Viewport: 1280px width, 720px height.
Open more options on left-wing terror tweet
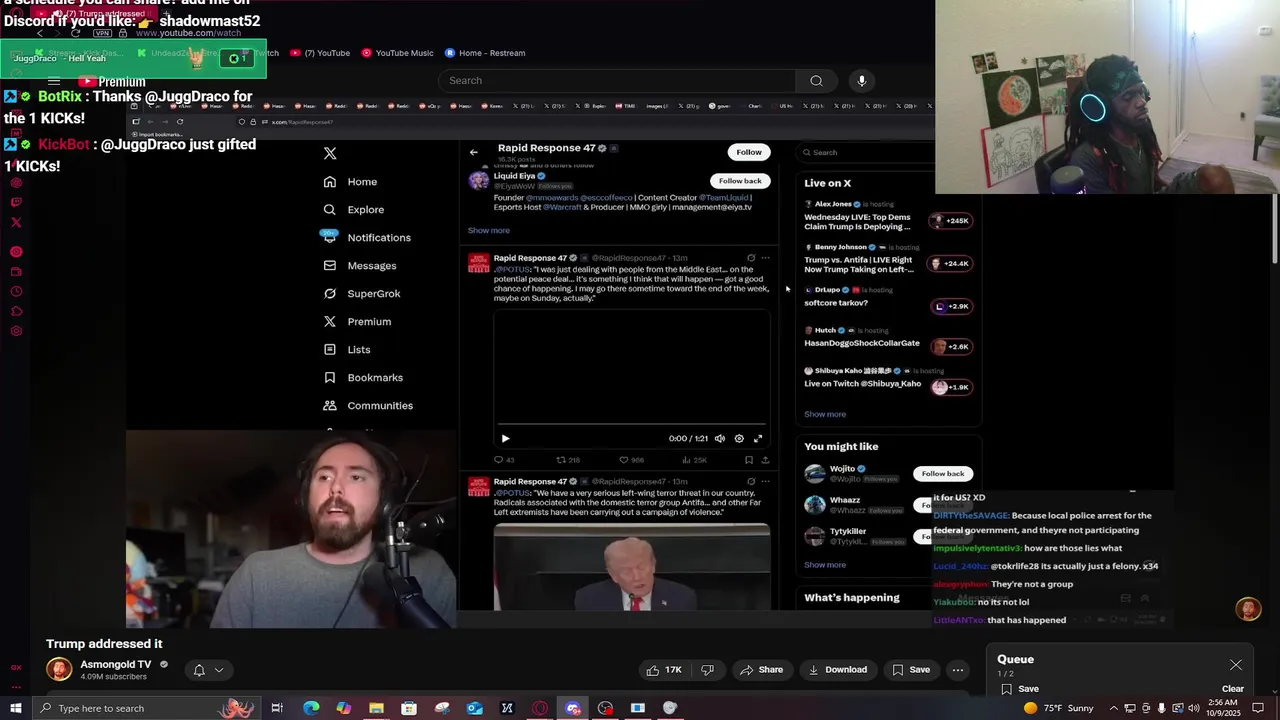pos(766,481)
